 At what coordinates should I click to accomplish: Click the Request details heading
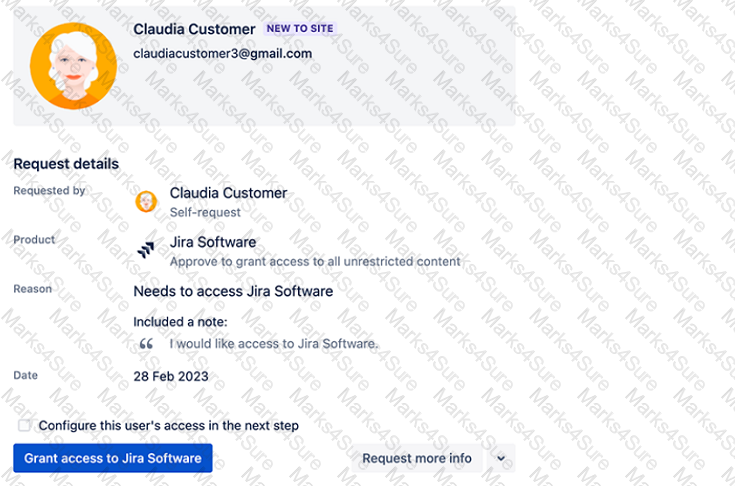[x=66, y=163]
